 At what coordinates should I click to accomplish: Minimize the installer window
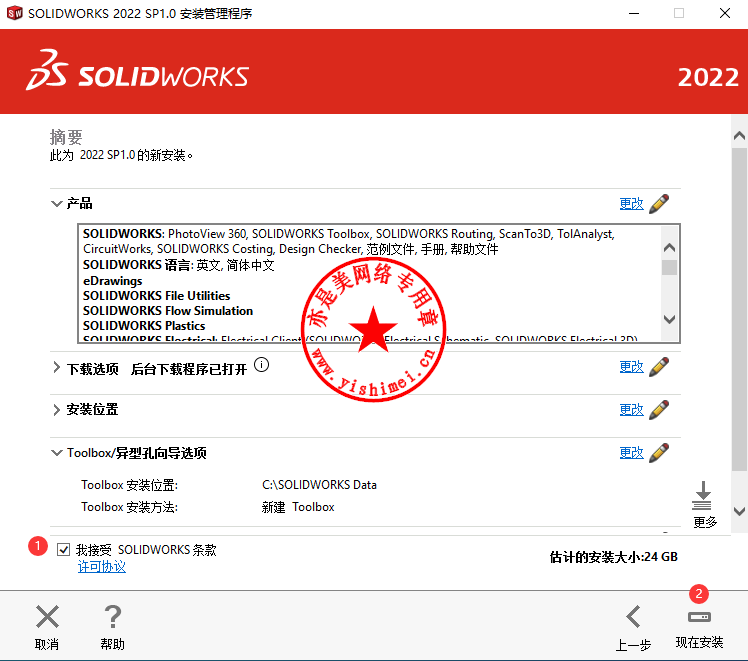[634, 13]
